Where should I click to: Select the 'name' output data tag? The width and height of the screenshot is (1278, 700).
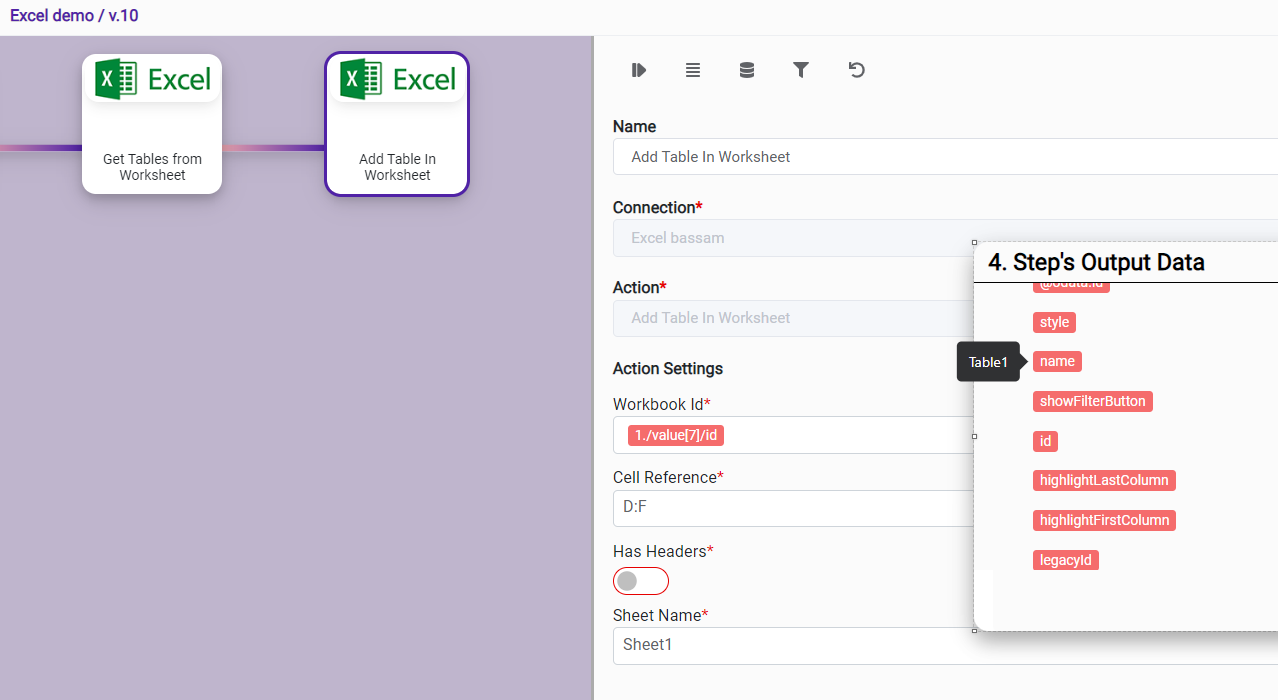[1057, 361]
